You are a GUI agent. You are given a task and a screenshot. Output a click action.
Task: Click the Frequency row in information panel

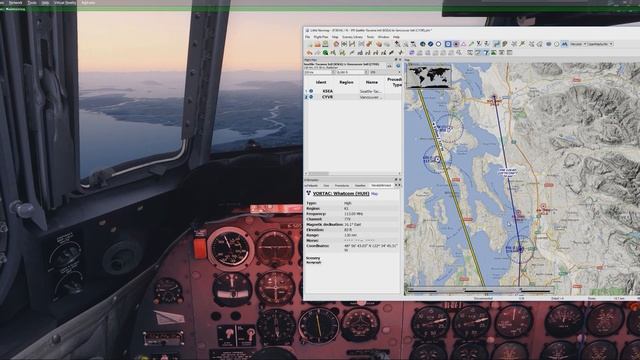click(x=353, y=213)
